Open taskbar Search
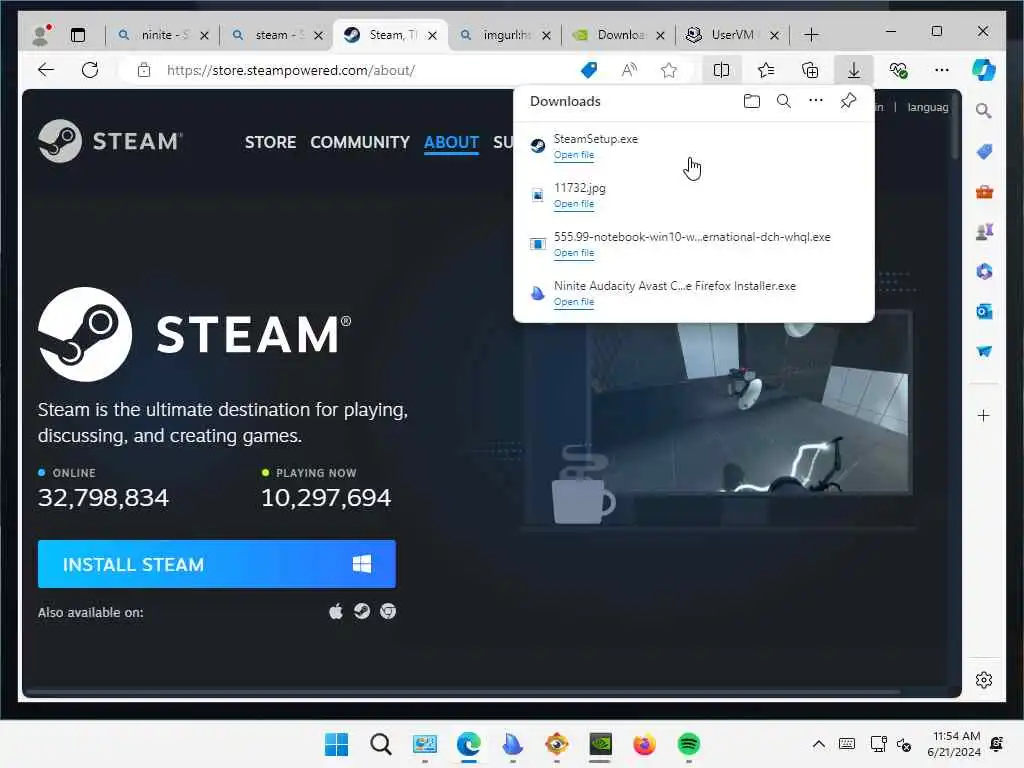The height and width of the screenshot is (768, 1024). point(381,744)
